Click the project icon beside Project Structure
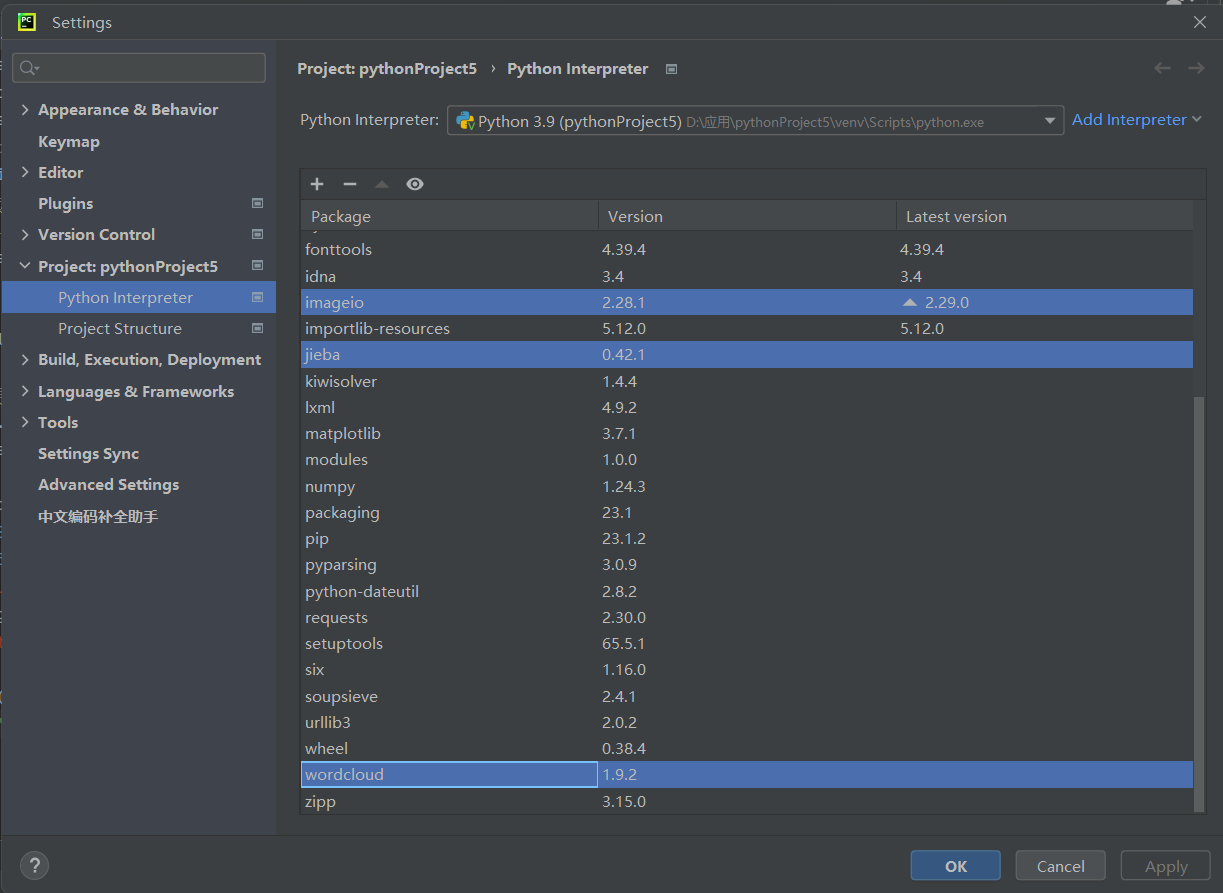 pyautogui.click(x=257, y=328)
